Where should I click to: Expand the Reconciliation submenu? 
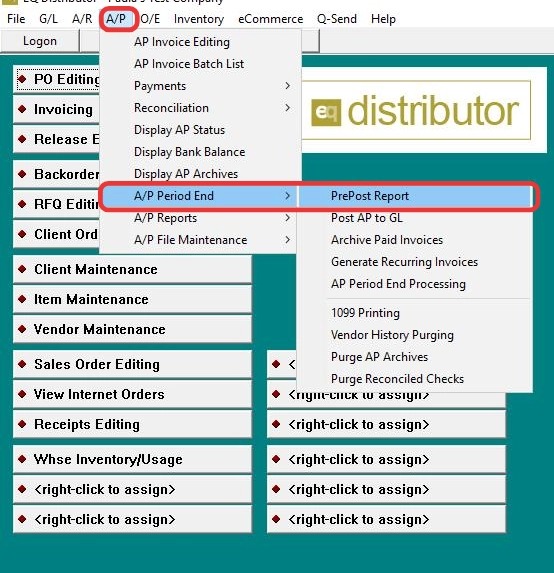pos(288,107)
